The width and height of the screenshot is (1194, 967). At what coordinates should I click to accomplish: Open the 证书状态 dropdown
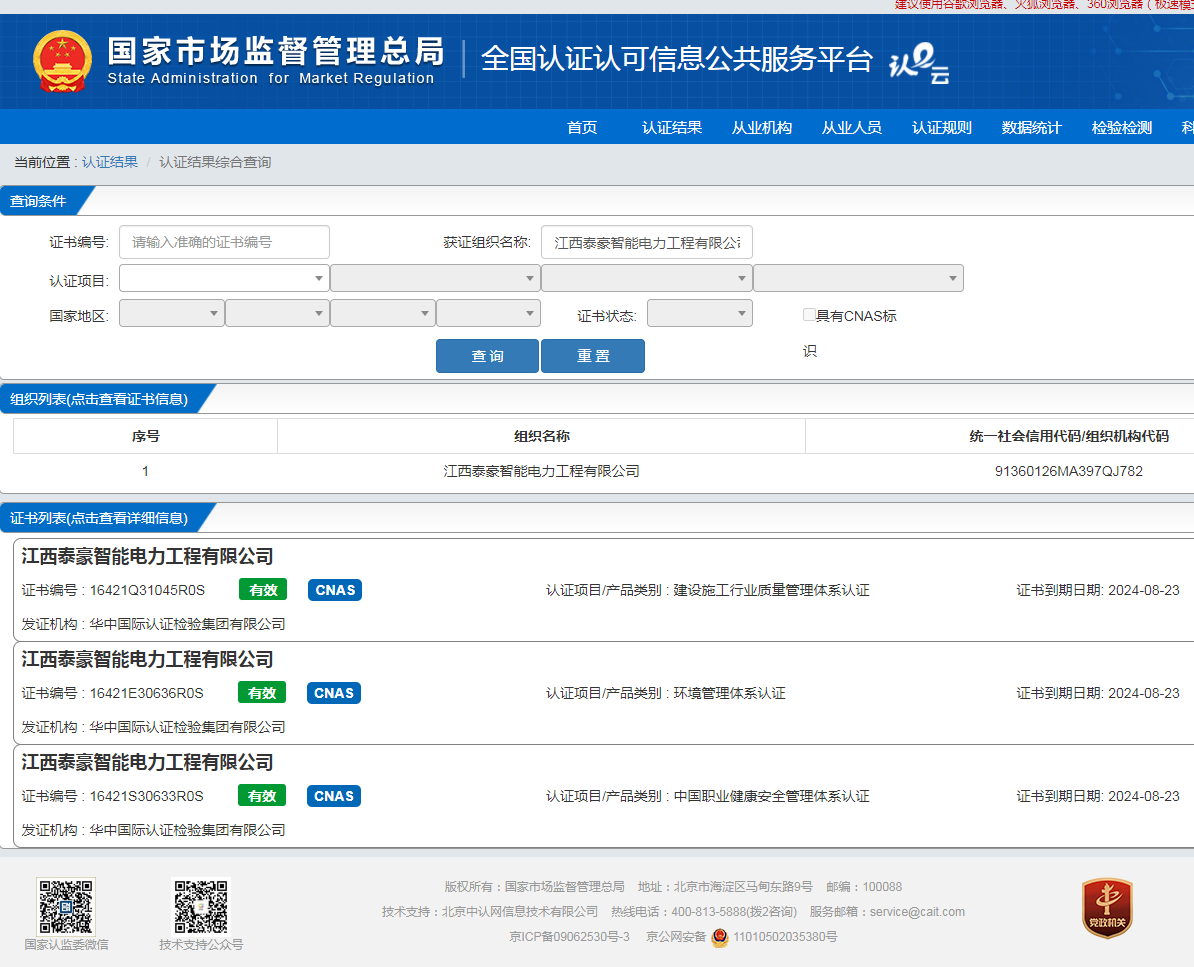699,313
